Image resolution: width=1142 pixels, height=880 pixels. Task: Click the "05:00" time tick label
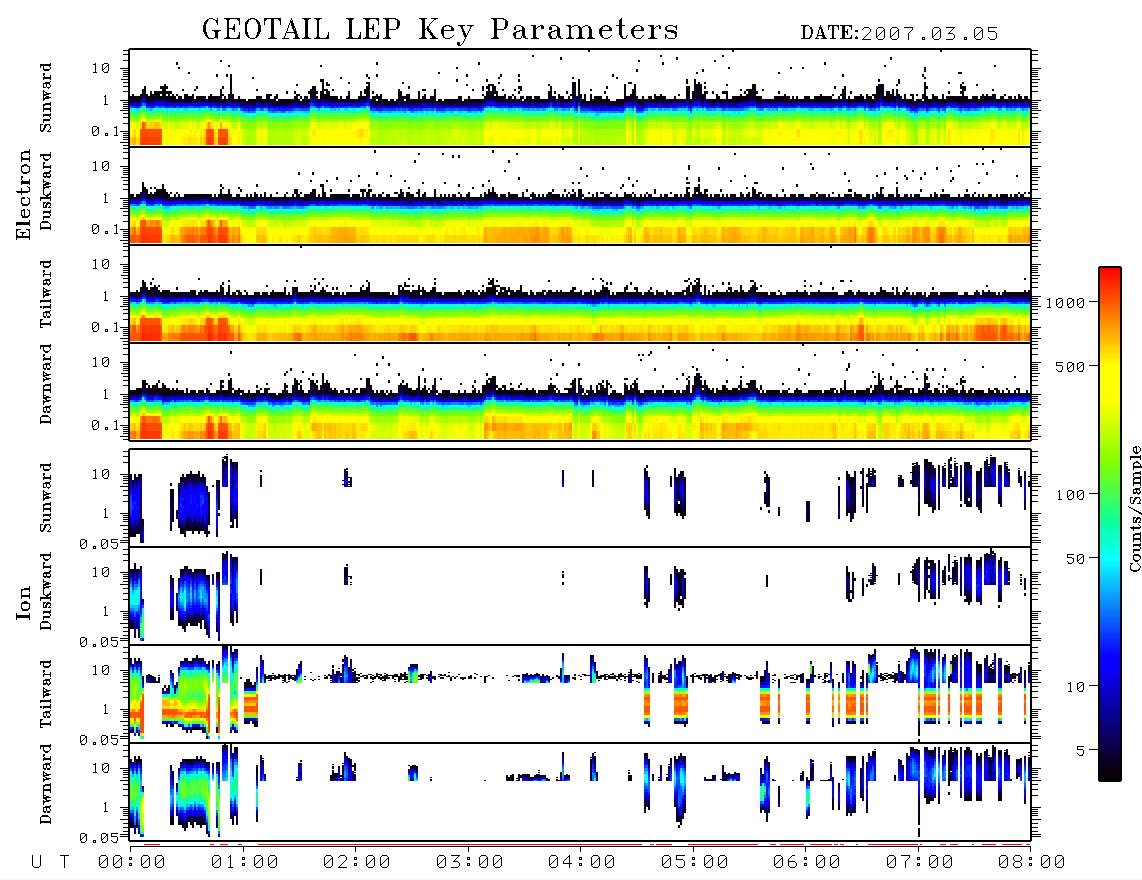tap(695, 862)
